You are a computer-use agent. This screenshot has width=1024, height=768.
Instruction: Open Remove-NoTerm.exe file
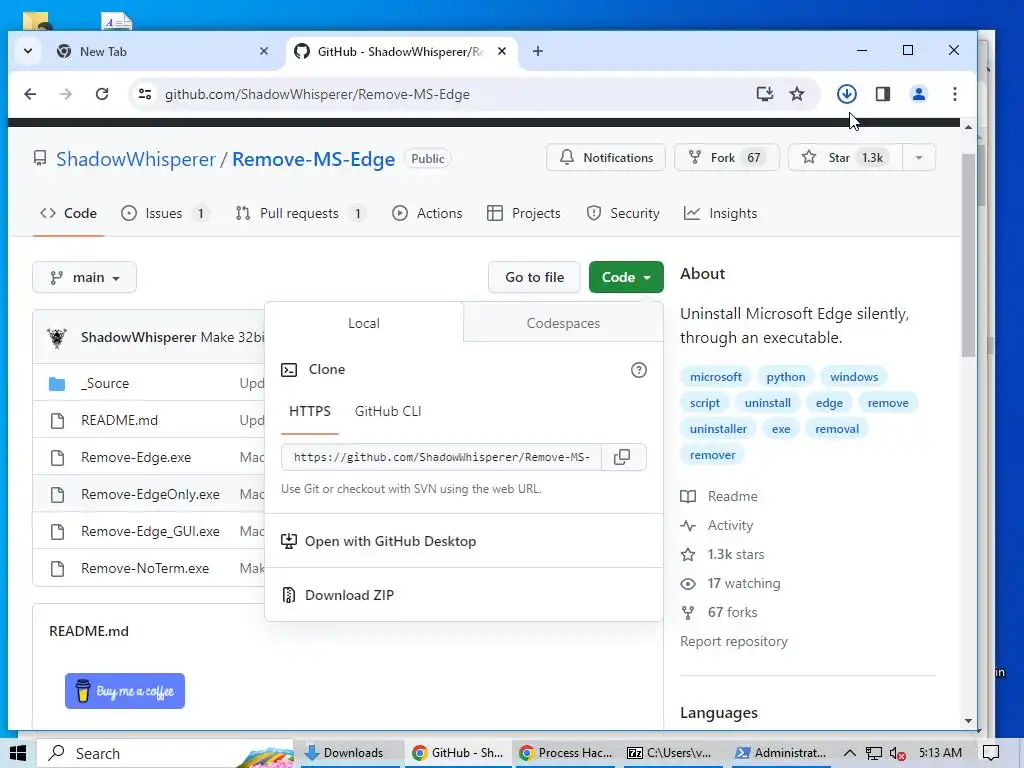click(145, 569)
